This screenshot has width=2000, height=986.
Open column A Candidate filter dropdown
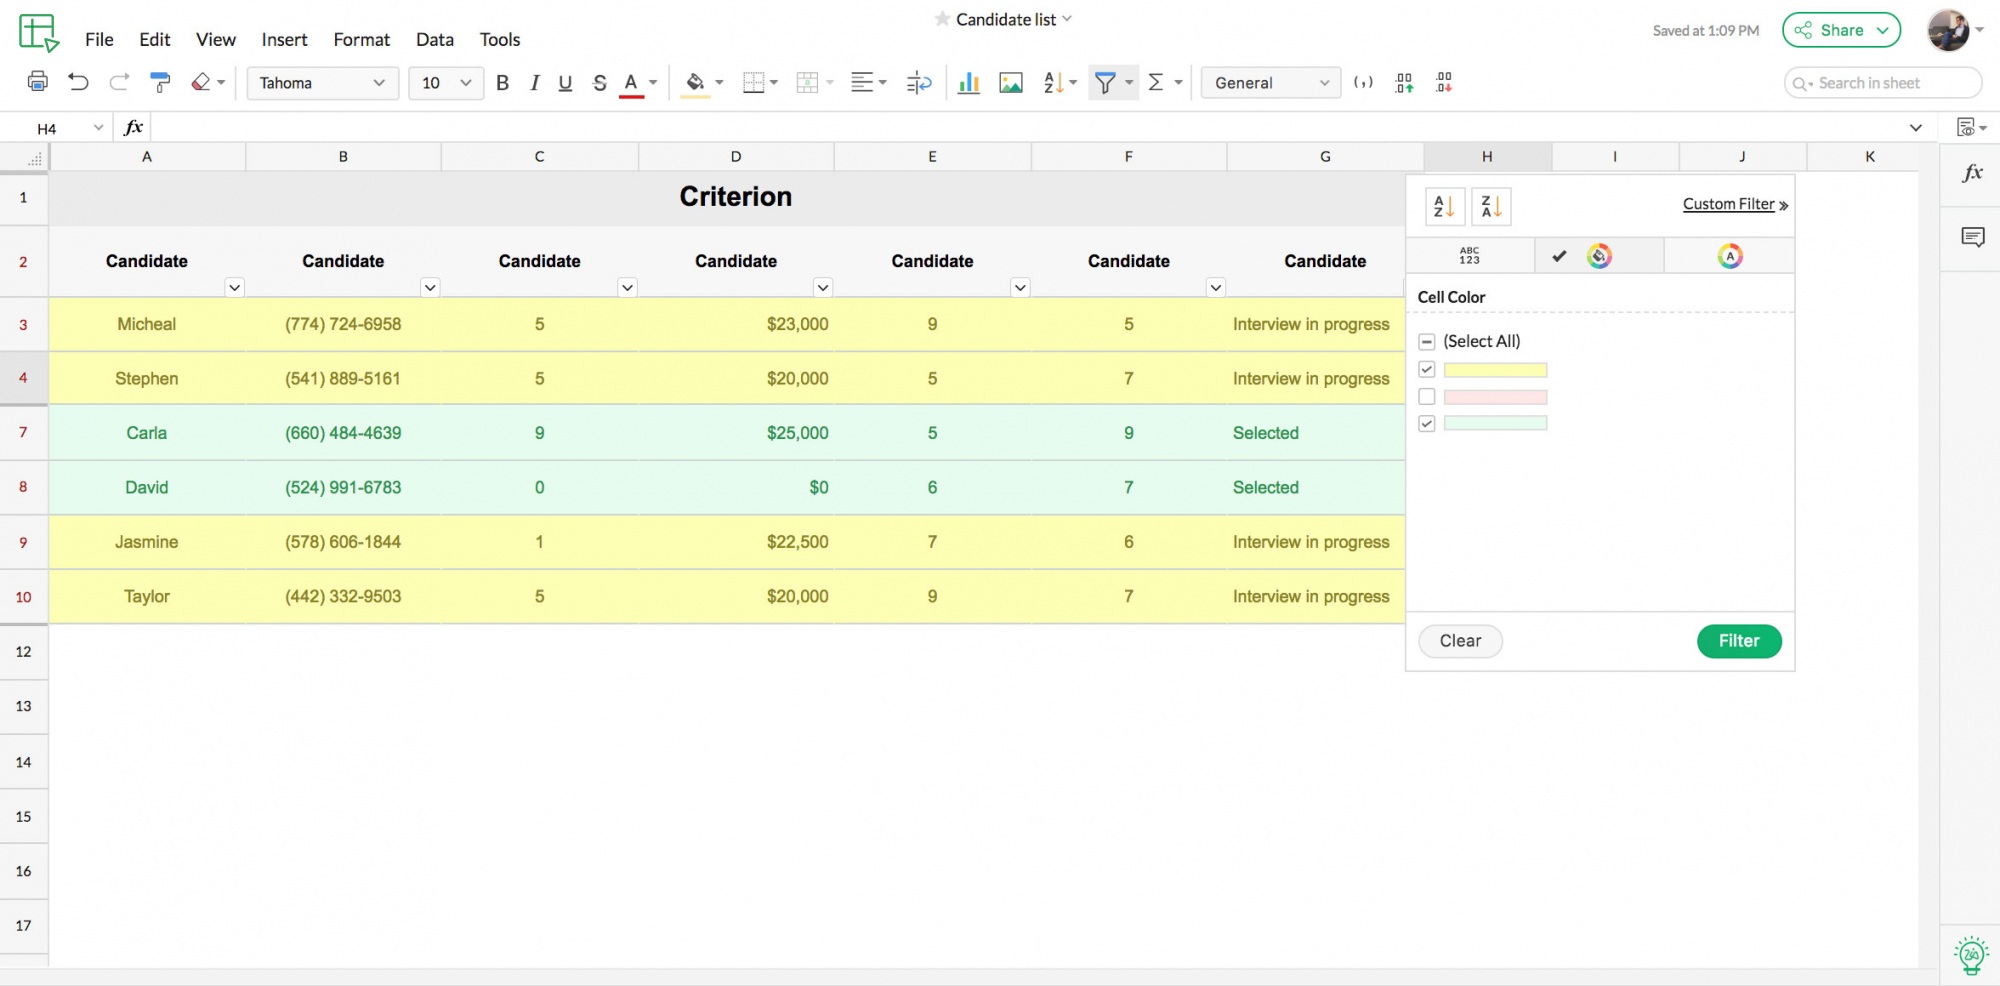tap(234, 288)
